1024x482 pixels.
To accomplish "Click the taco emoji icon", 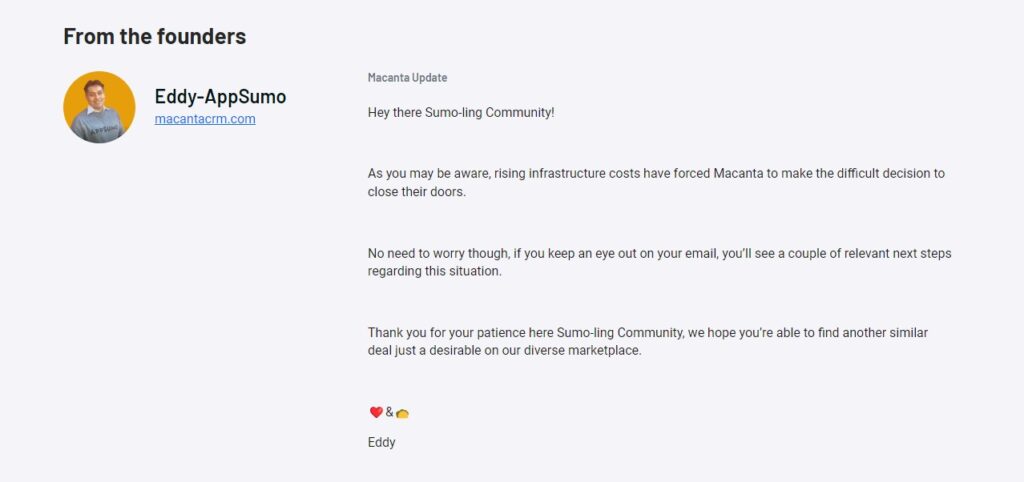I will (x=402, y=413).
